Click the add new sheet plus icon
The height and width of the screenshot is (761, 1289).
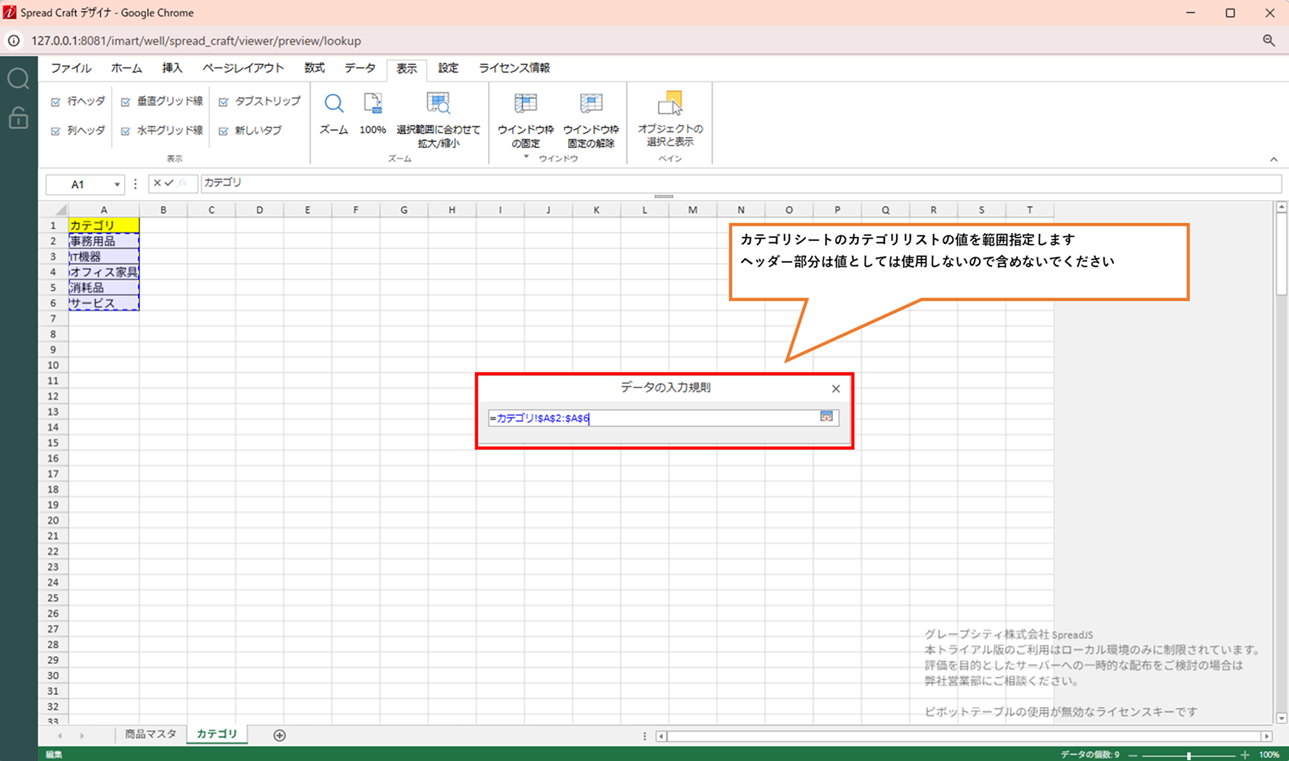[x=280, y=735]
